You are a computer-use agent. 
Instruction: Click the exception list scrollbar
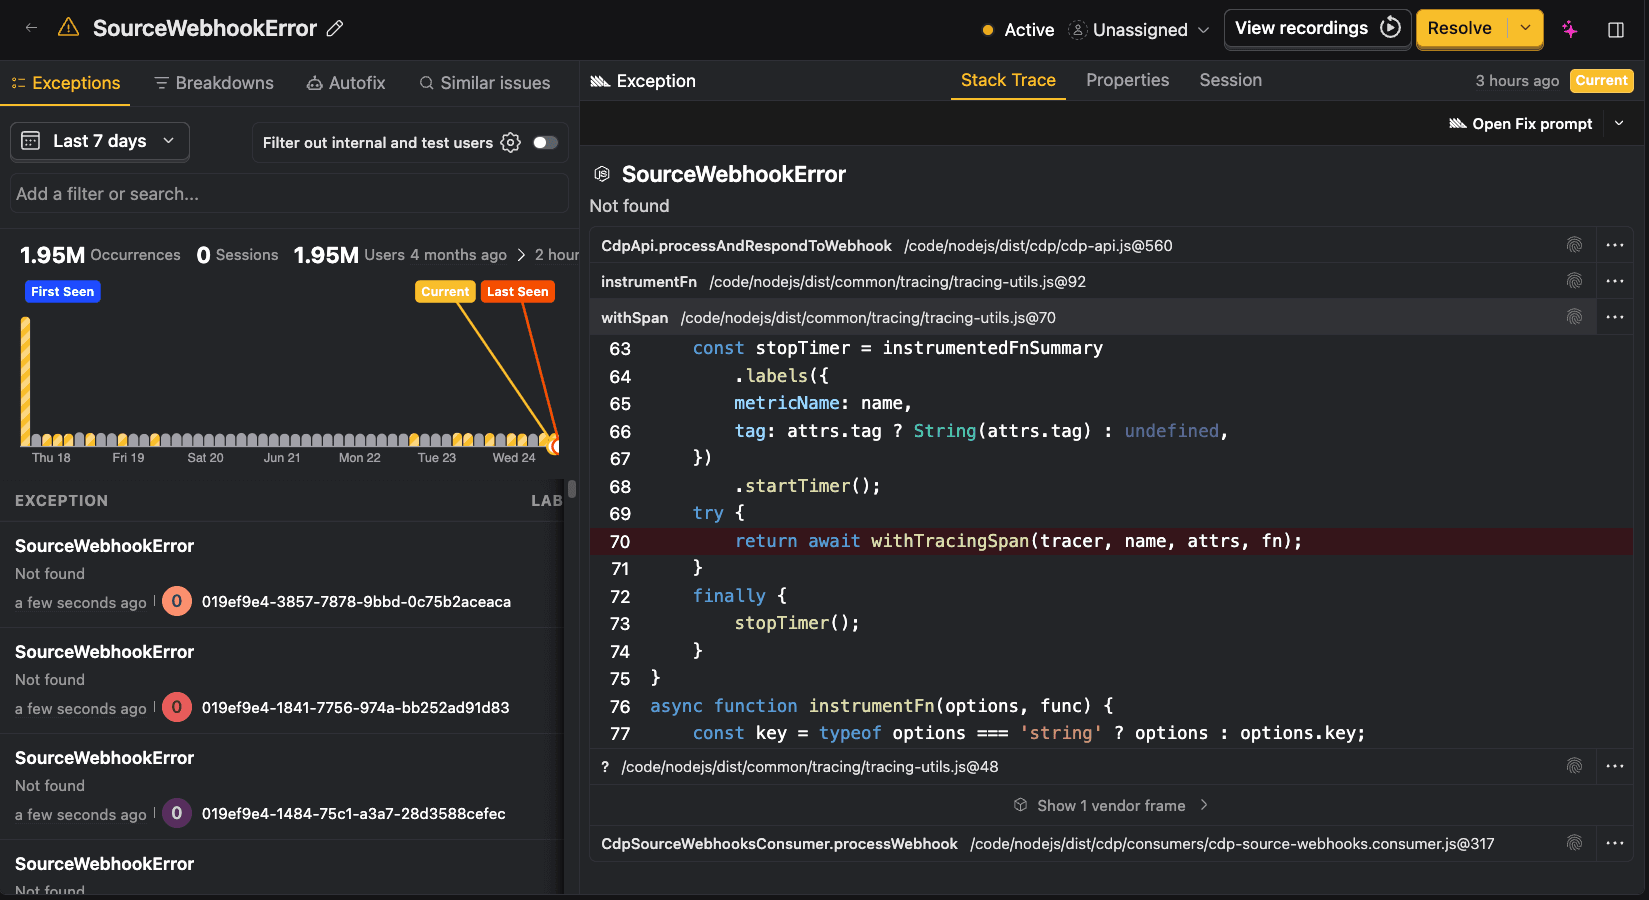572,489
